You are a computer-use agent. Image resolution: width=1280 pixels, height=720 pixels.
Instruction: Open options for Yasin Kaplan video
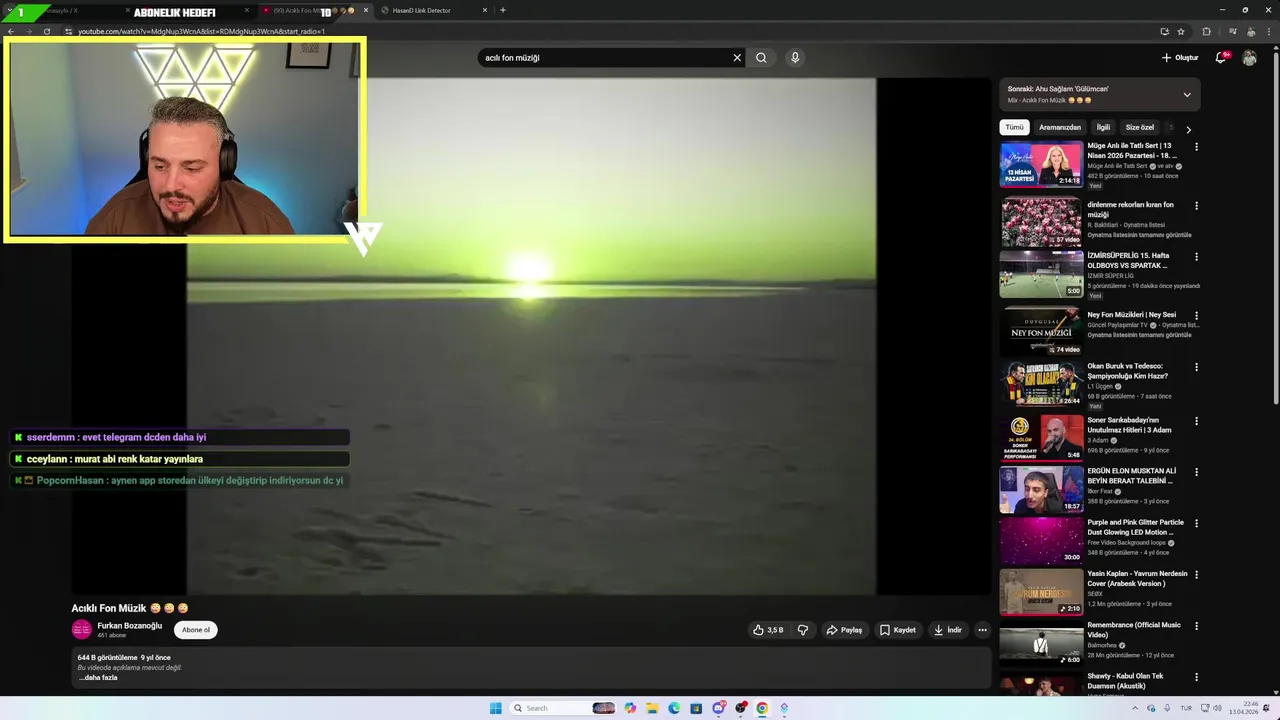(1196, 575)
